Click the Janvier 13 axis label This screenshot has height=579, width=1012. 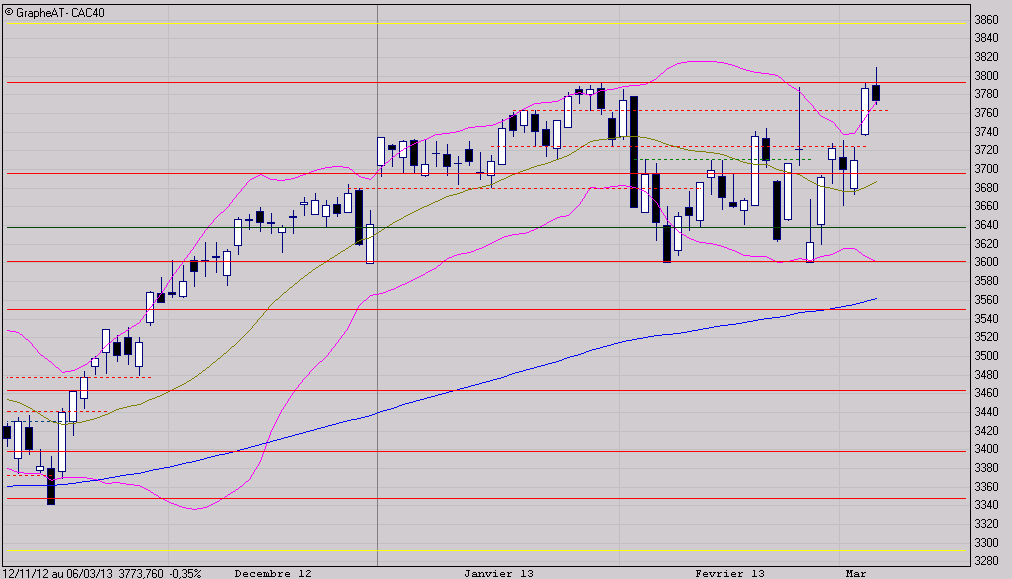[x=499, y=573]
